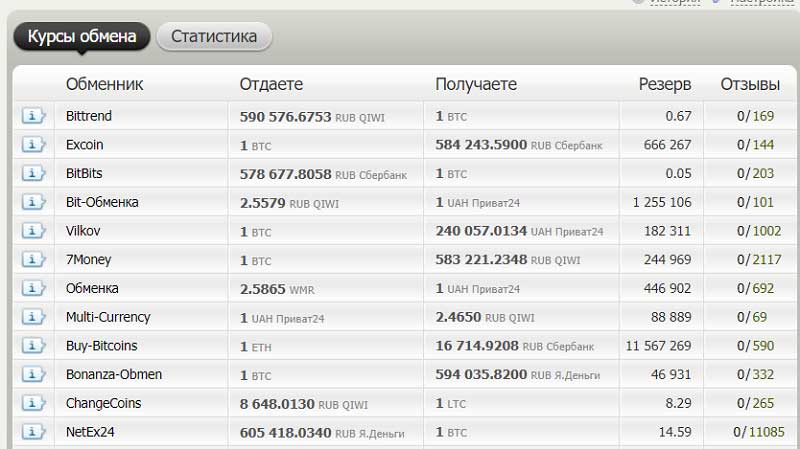Open info icon for Bonanza-Obmen row
The height and width of the screenshot is (449, 800).
33,374
